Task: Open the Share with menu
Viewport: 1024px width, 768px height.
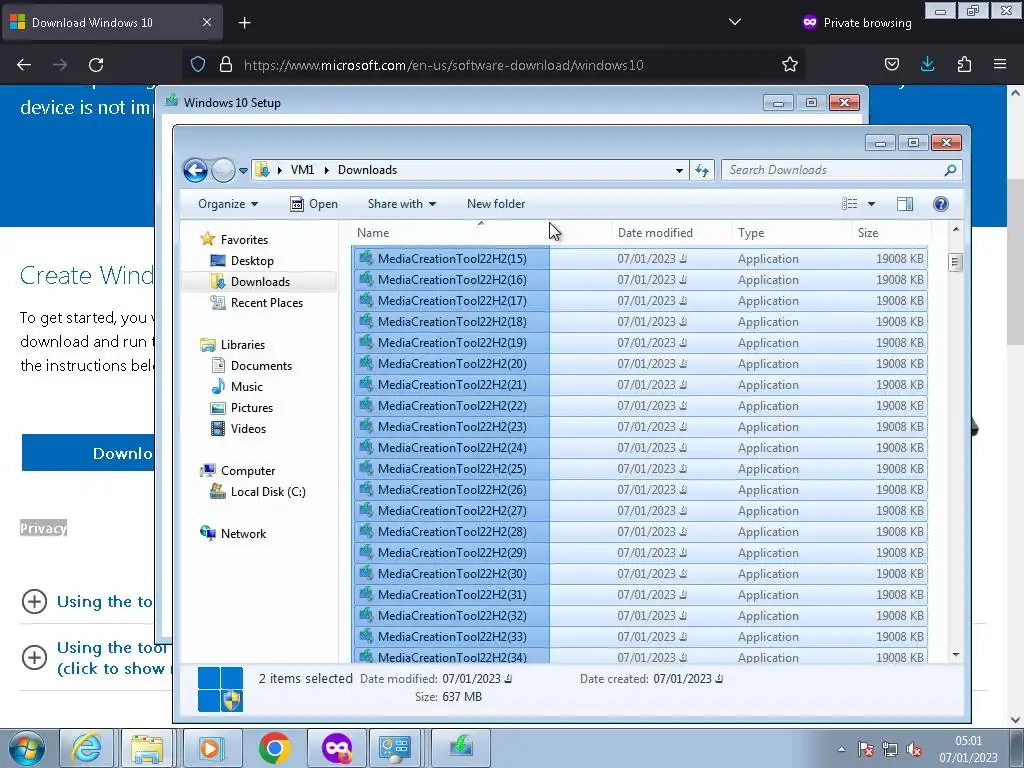Action: (402, 204)
